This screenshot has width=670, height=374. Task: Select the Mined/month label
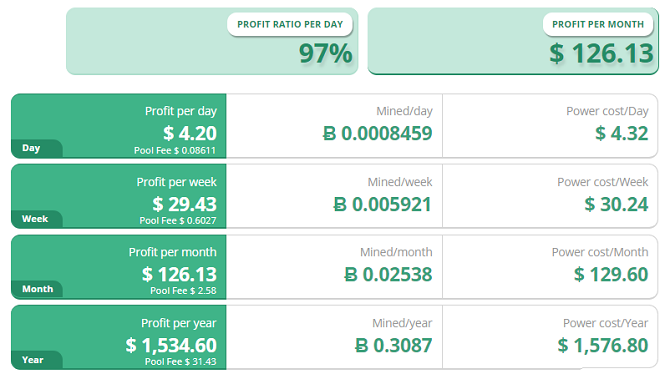click(396, 252)
